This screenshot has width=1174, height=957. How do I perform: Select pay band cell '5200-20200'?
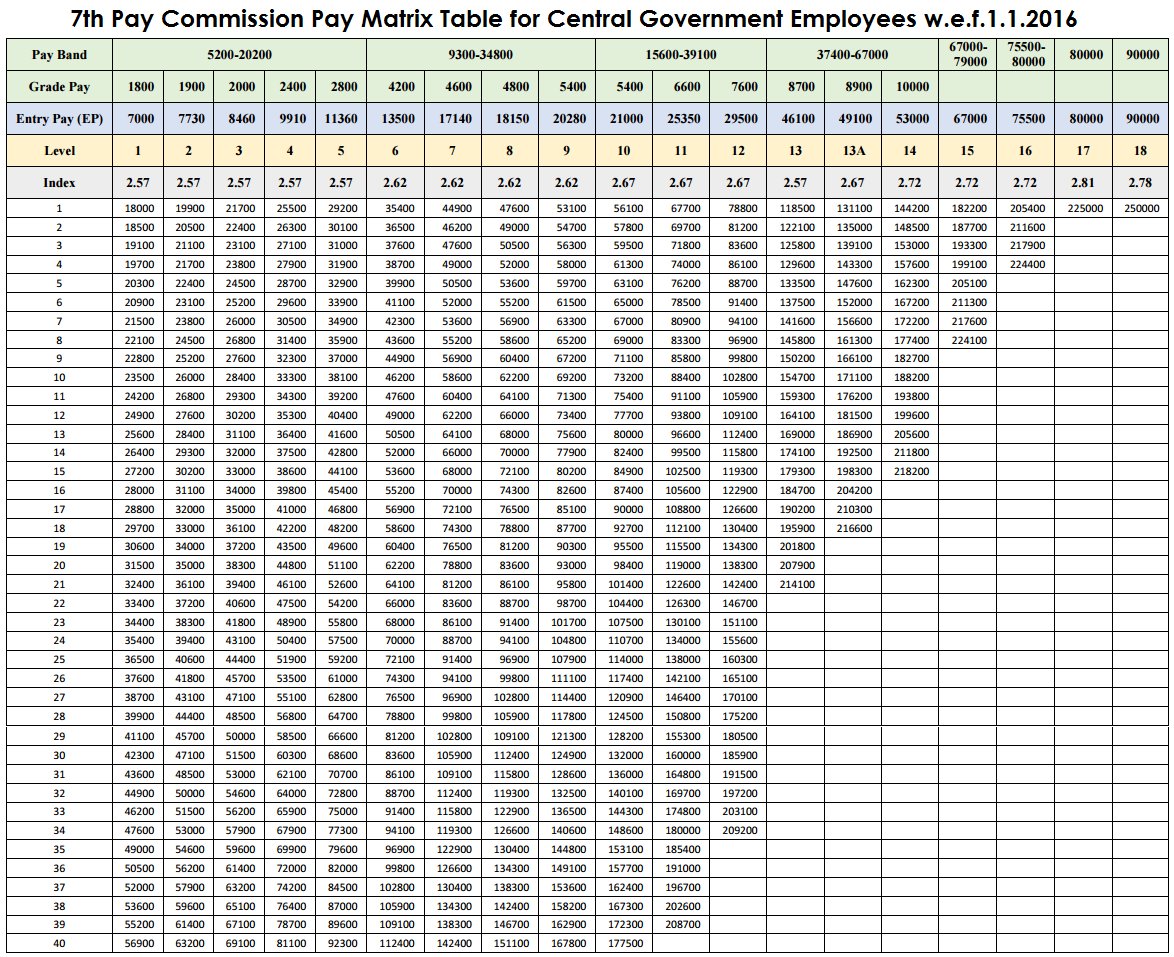point(240,55)
